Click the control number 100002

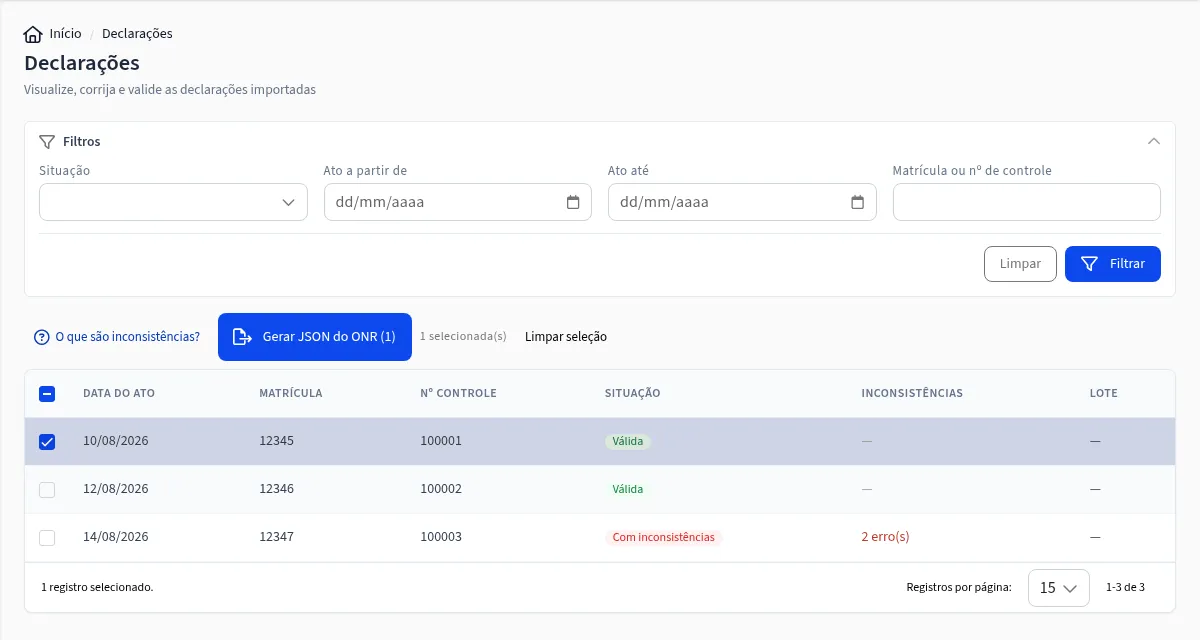441,489
